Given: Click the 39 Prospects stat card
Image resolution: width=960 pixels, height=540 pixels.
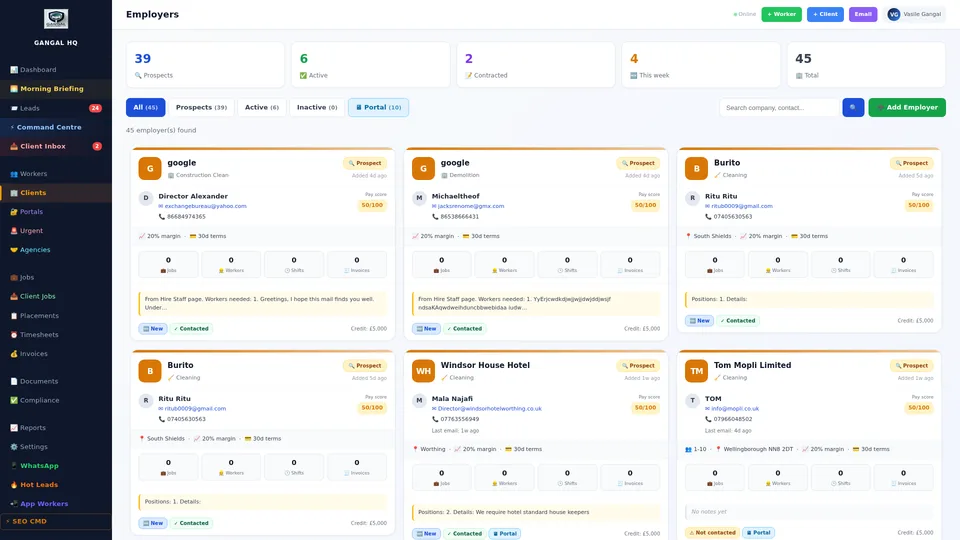Looking at the screenshot, I should click(x=205, y=65).
